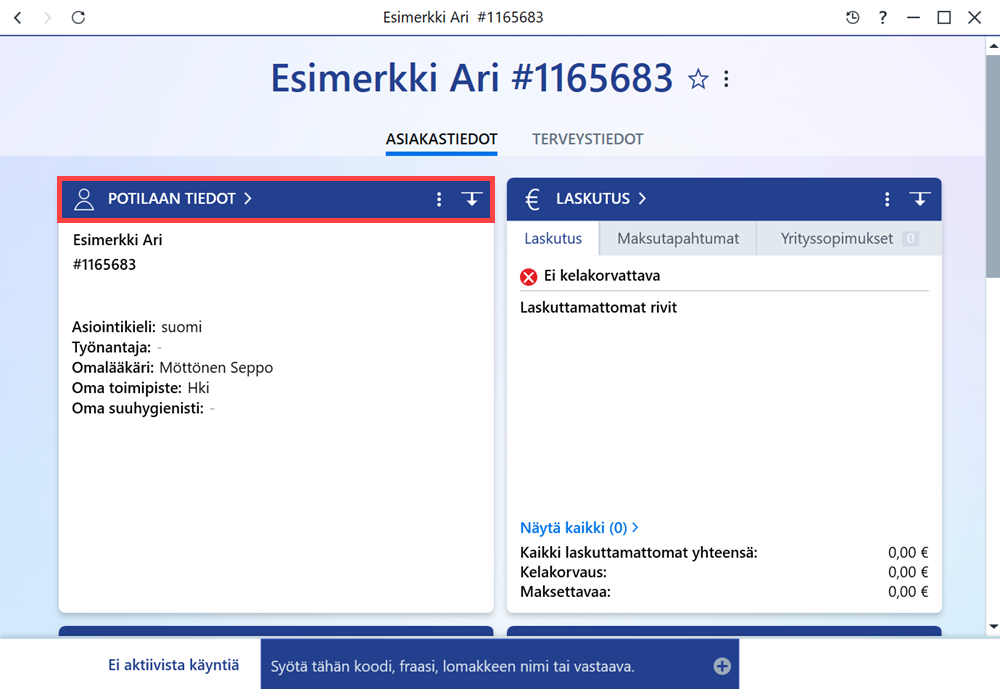
Task: Click patient number #1165683 in panel
Action: point(104,265)
